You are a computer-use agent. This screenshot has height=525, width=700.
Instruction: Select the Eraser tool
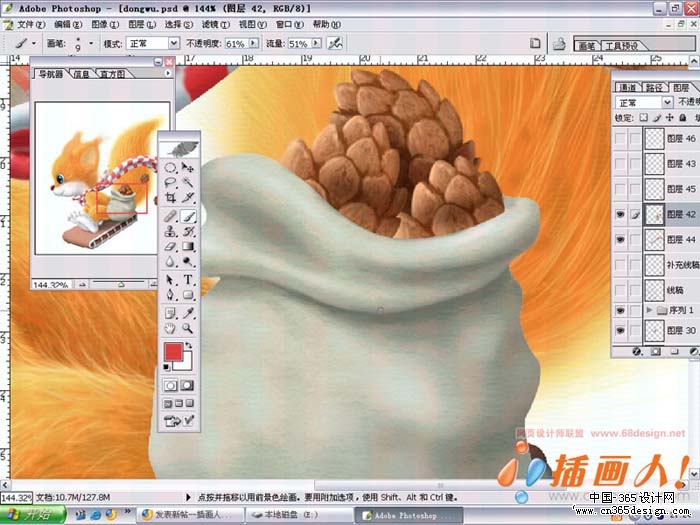pyautogui.click(x=170, y=246)
